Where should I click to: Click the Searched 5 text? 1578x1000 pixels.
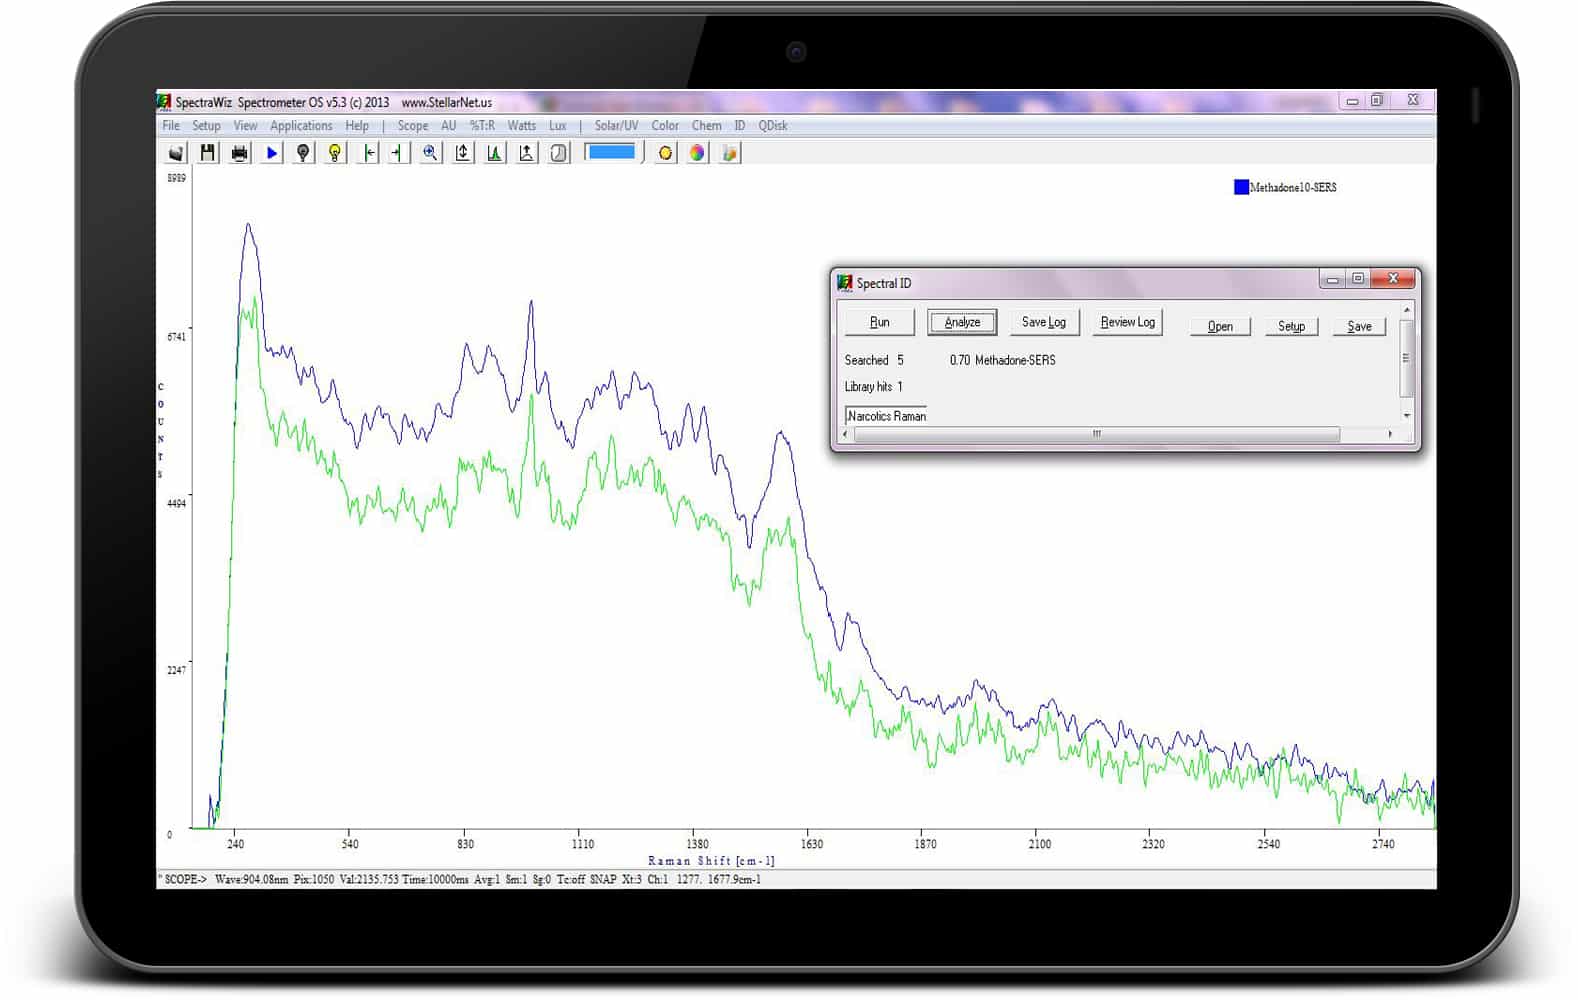click(874, 360)
